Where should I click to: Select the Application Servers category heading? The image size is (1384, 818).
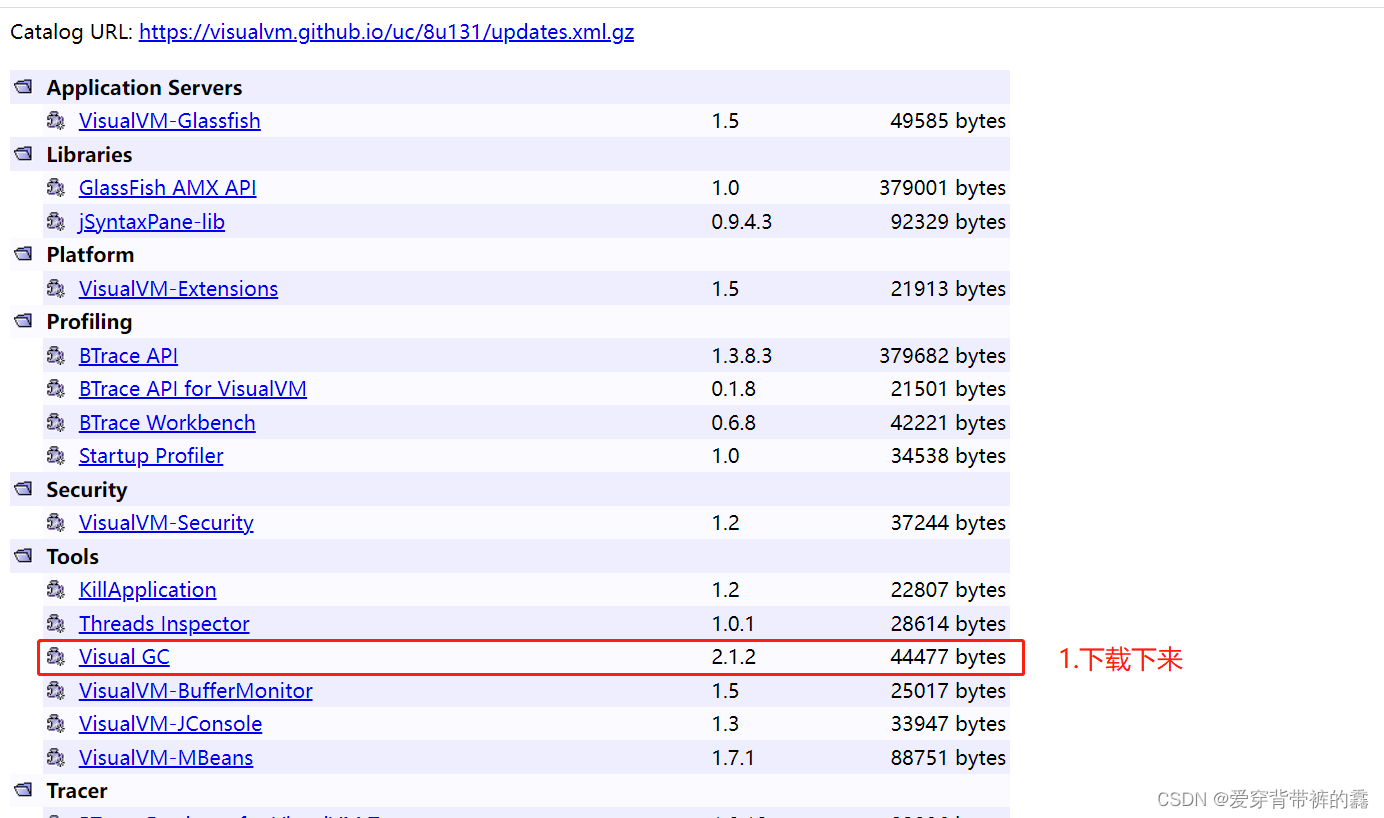click(144, 88)
